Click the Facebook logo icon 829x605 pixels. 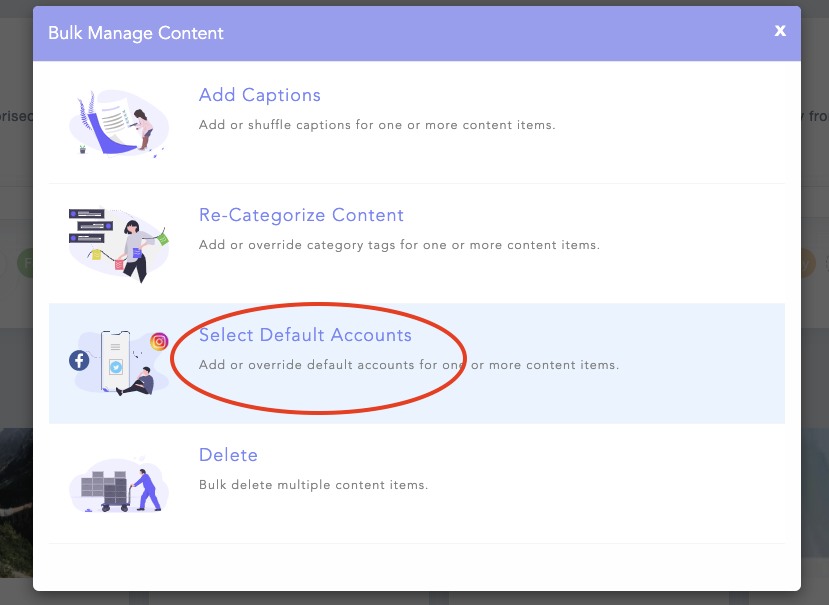point(79,360)
